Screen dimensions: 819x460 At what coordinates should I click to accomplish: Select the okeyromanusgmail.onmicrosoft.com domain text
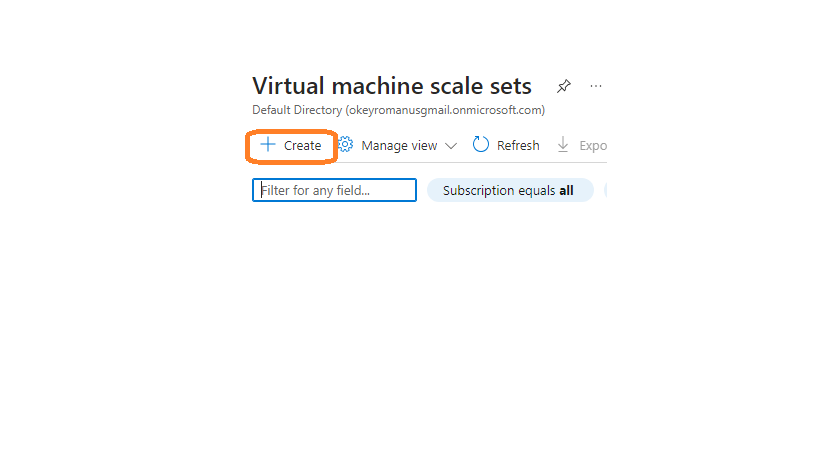[445, 110]
